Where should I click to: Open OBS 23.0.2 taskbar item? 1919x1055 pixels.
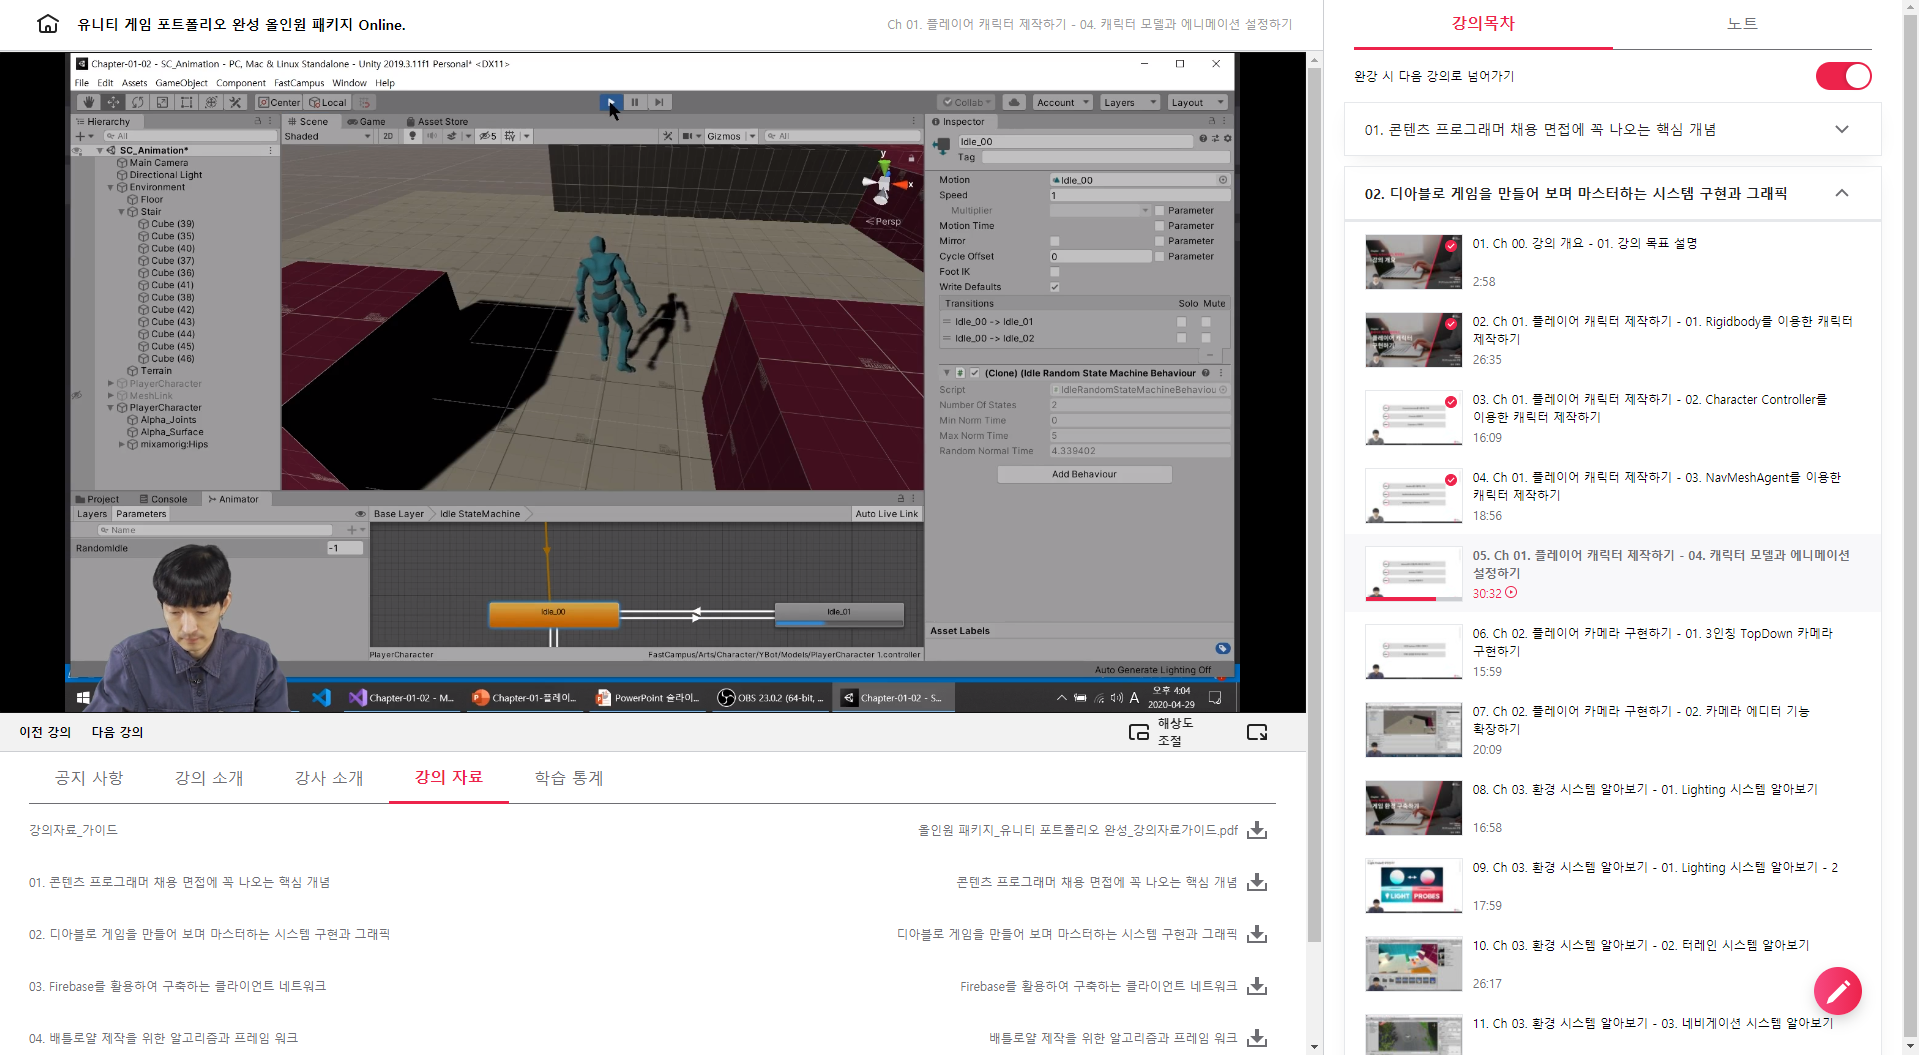coord(771,698)
